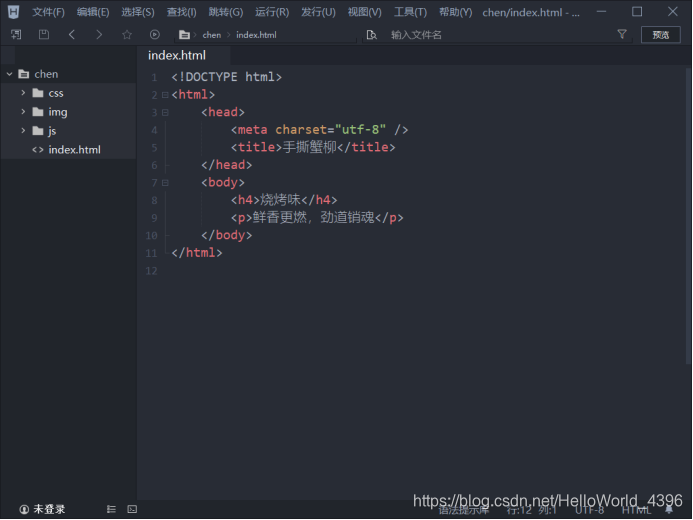Click the notification bell icon in status bar
The image size is (693, 520).
669,510
